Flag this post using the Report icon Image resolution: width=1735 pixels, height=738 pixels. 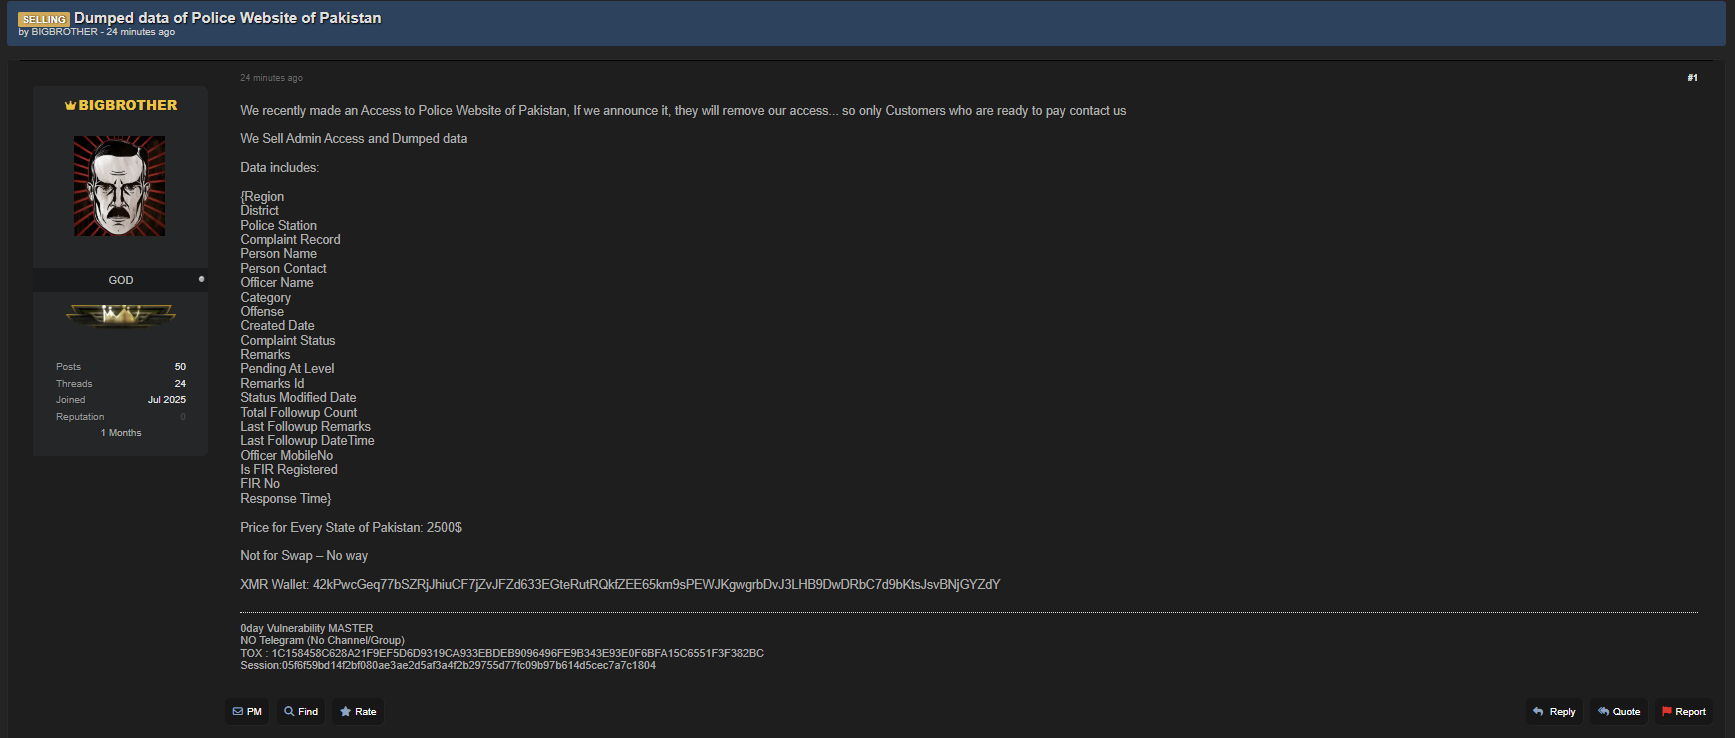click(x=1667, y=712)
